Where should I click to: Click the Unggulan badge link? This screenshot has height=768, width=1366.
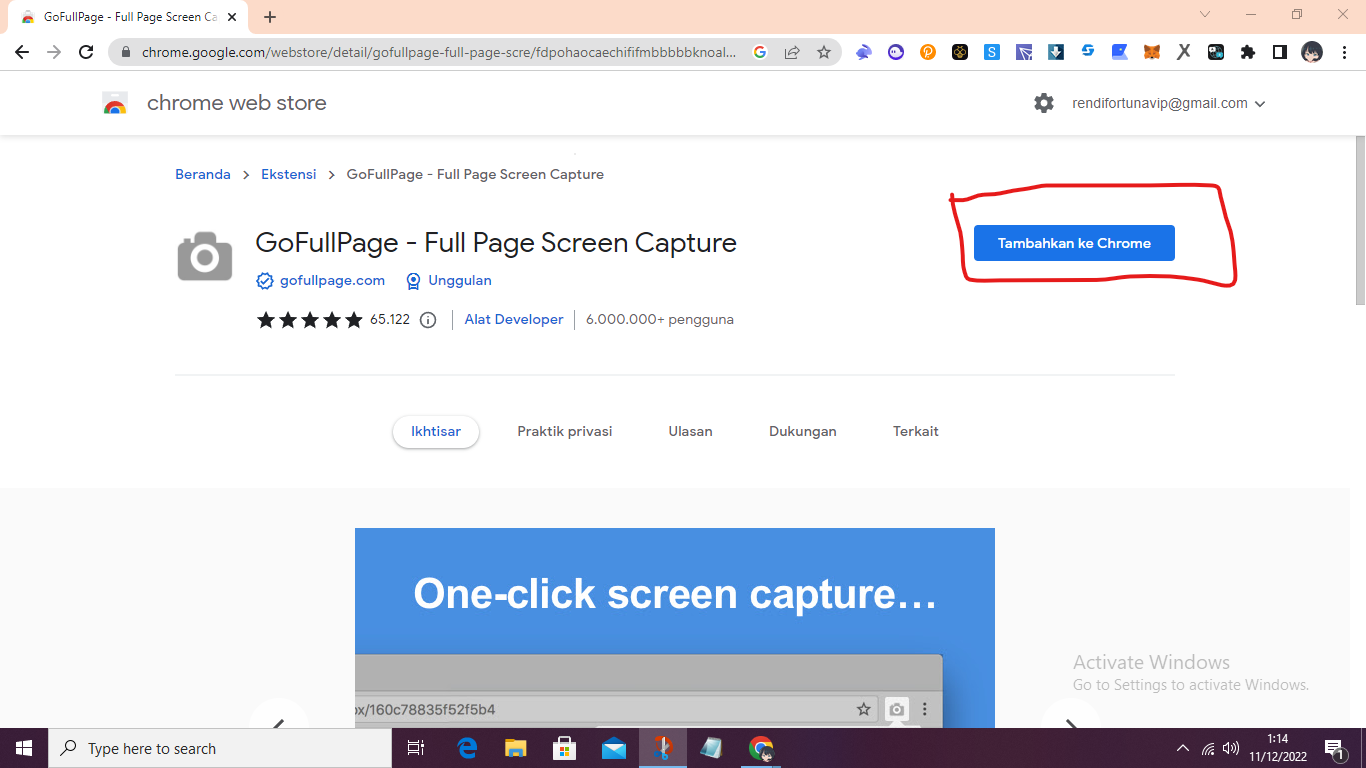click(460, 281)
